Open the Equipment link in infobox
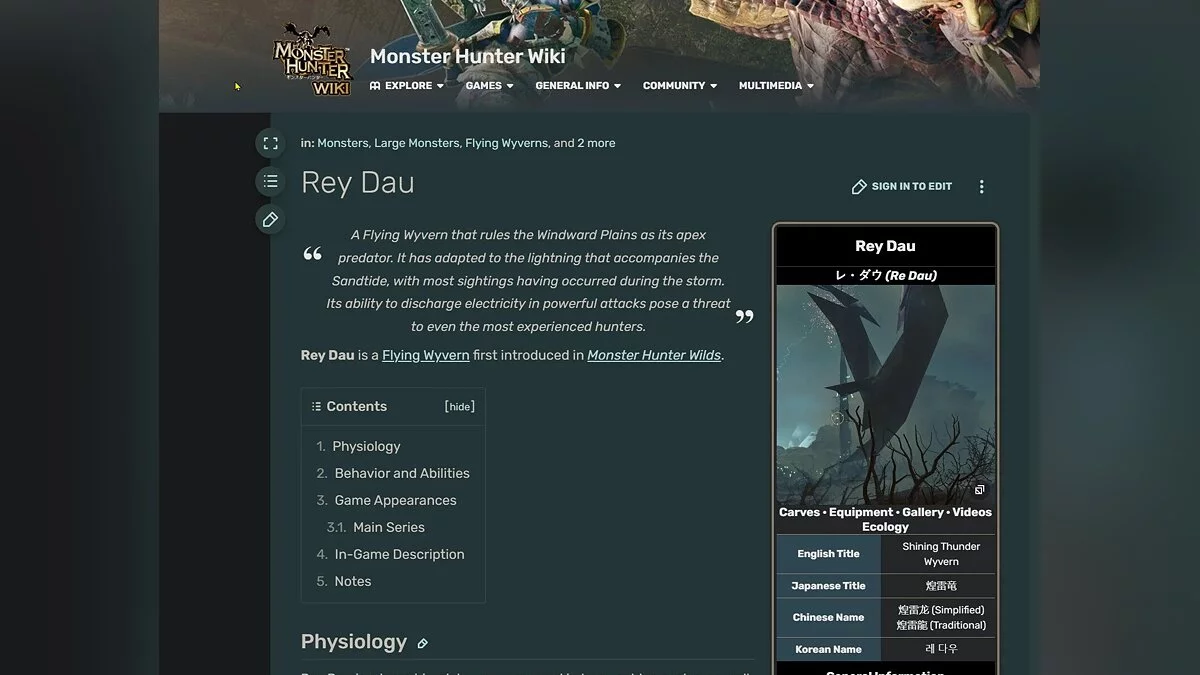The width and height of the screenshot is (1200, 675). (x=860, y=512)
